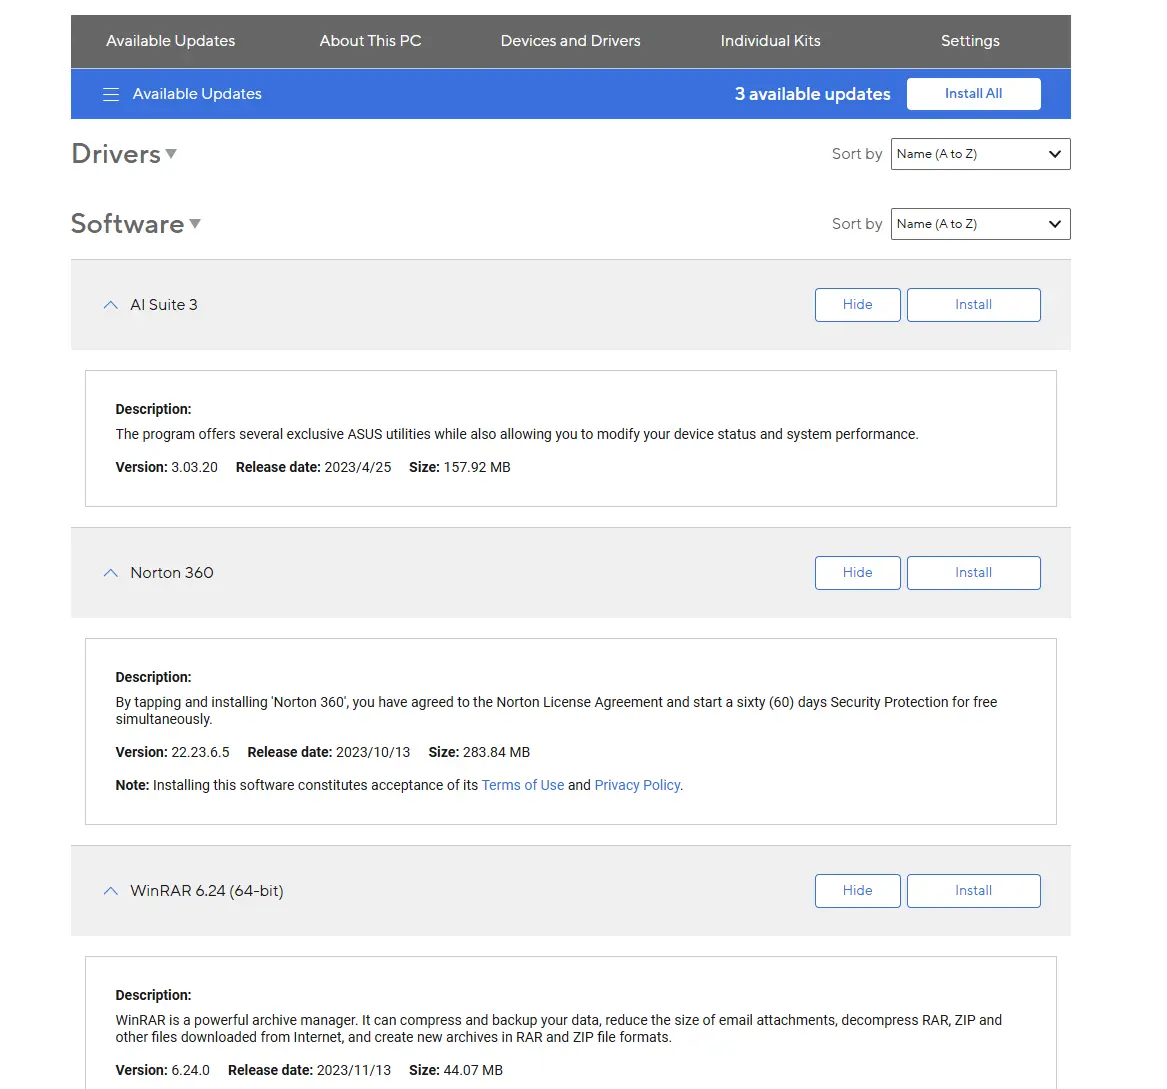Hide the AI Suite 3 update

(857, 305)
